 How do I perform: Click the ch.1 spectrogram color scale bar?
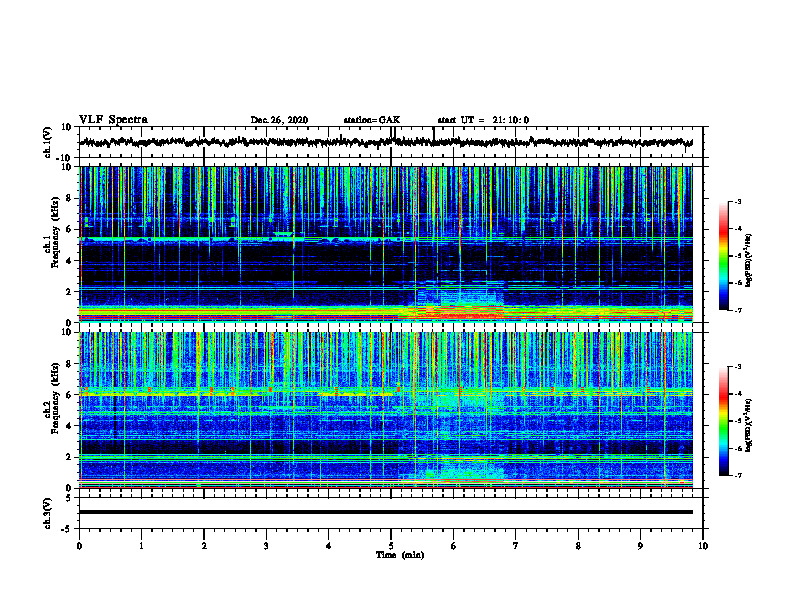pos(724,256)
